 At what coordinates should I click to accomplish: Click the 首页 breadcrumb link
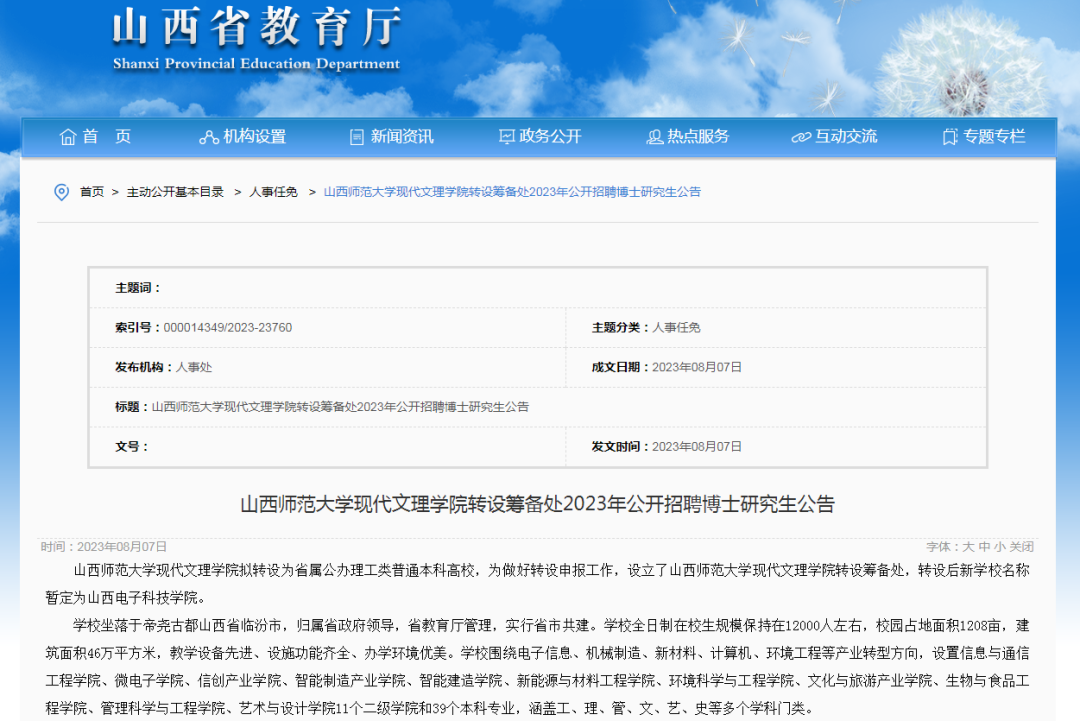[92, 192]
